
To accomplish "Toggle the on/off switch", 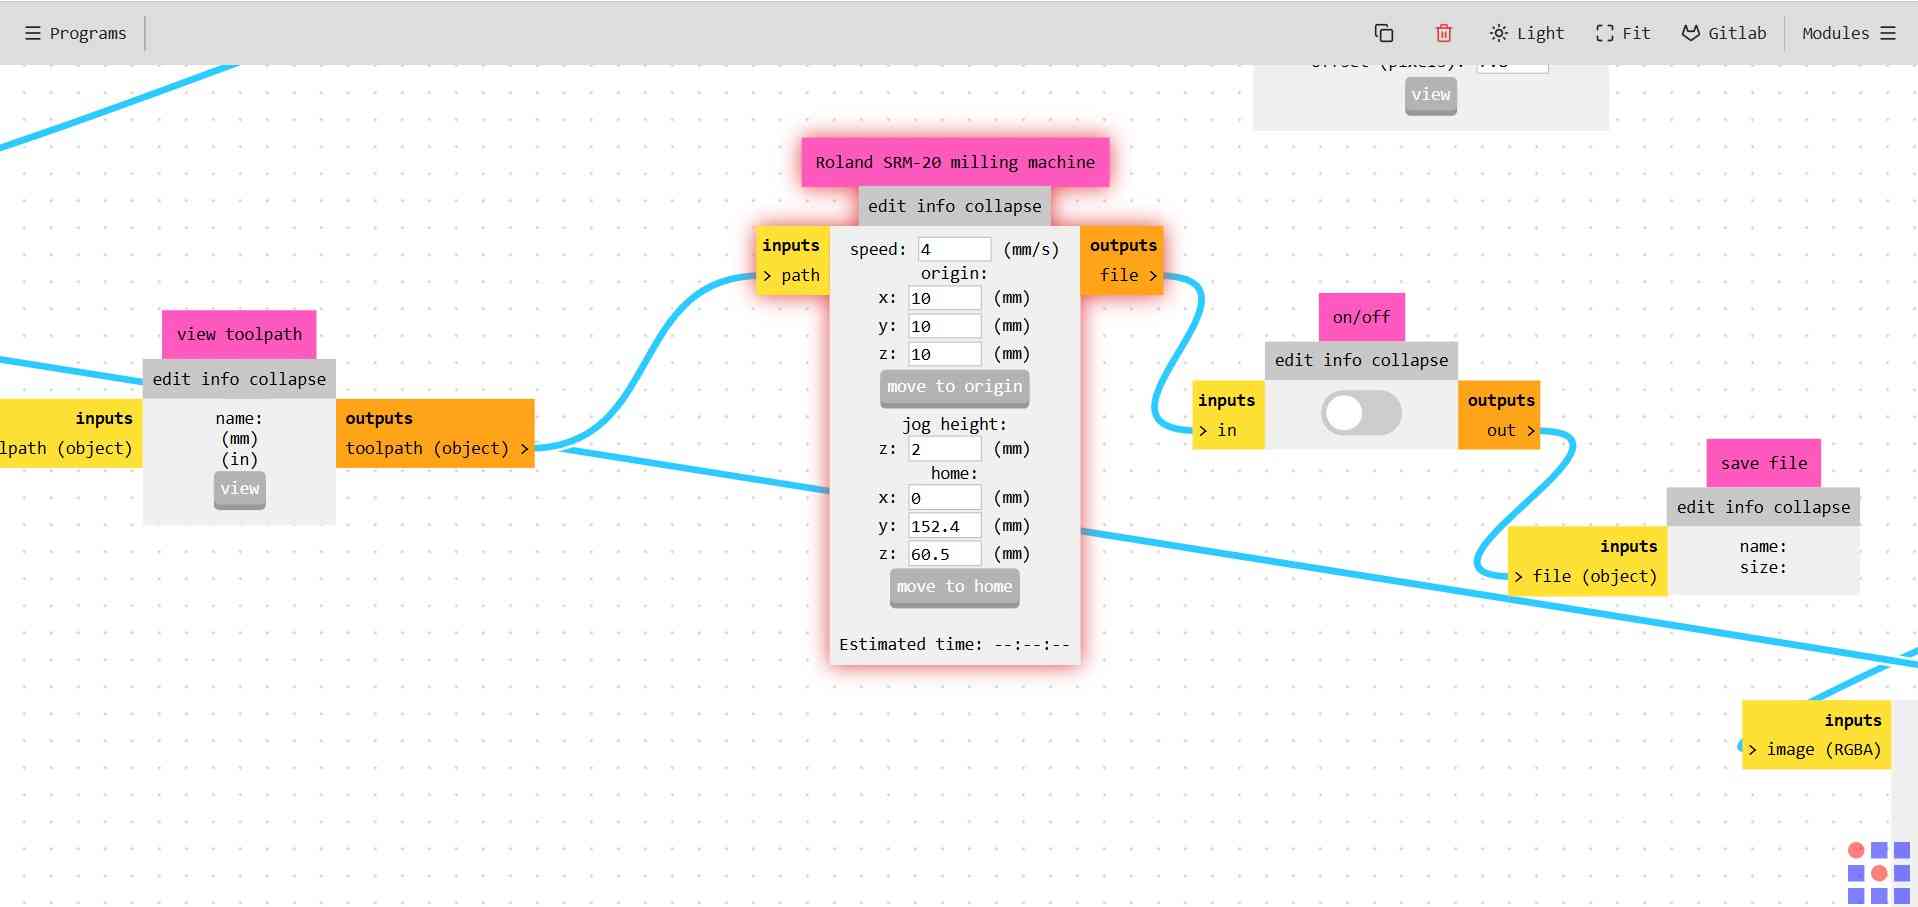I will click(x=1361, y=412).
